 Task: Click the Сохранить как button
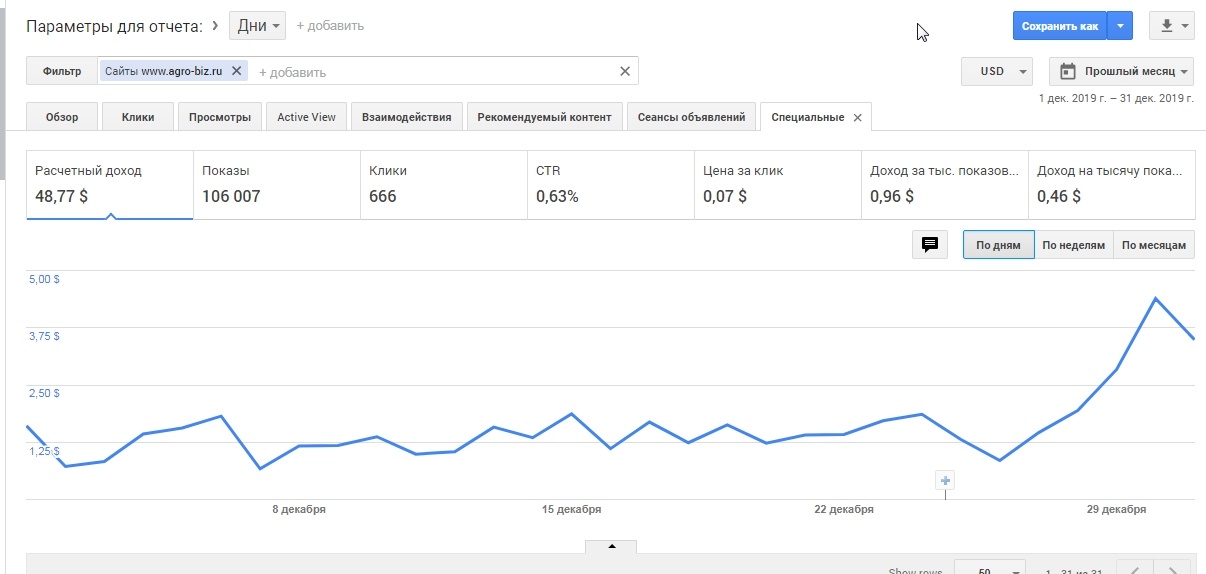coord(1060,26)
